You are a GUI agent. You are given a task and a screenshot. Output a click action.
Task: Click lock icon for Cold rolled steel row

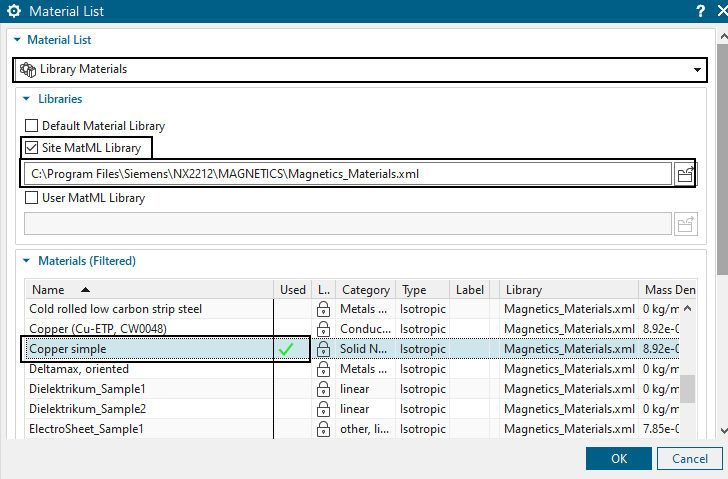click(x=323, y=309)
